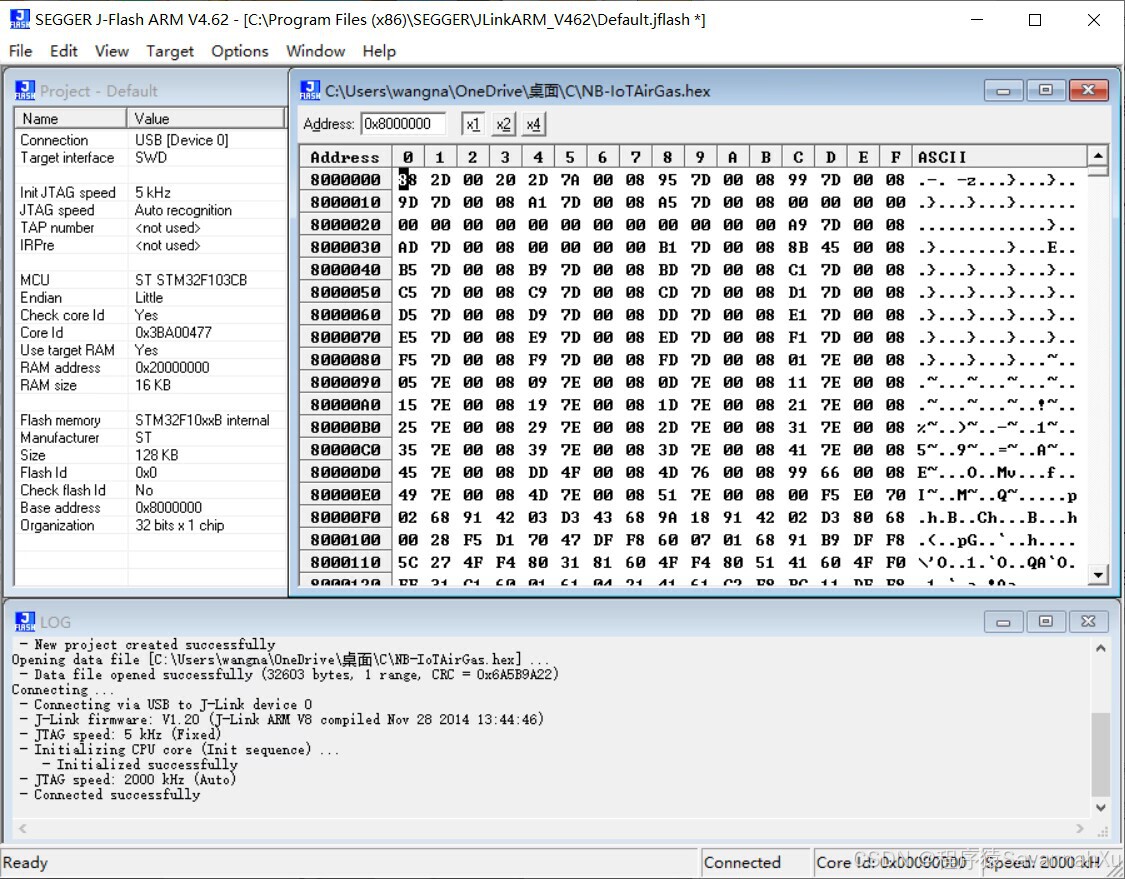Open the View menu
This screenshot has width=1125, height=879.
[111, 51]
